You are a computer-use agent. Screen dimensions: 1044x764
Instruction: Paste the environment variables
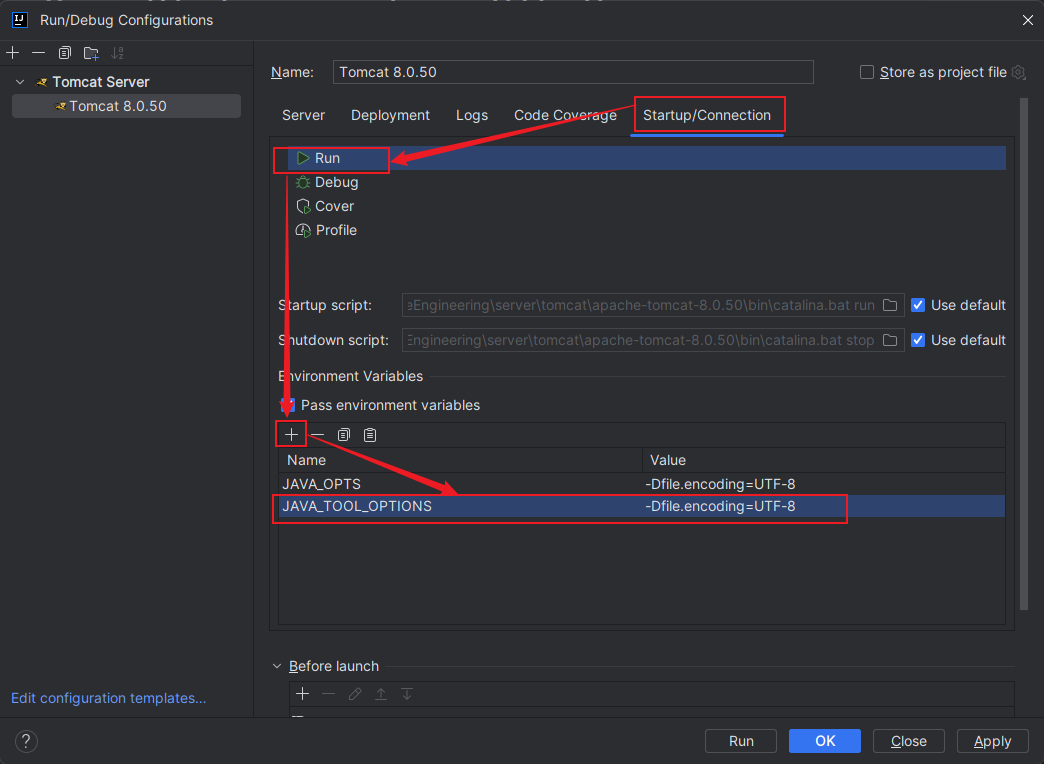[370, 435]
